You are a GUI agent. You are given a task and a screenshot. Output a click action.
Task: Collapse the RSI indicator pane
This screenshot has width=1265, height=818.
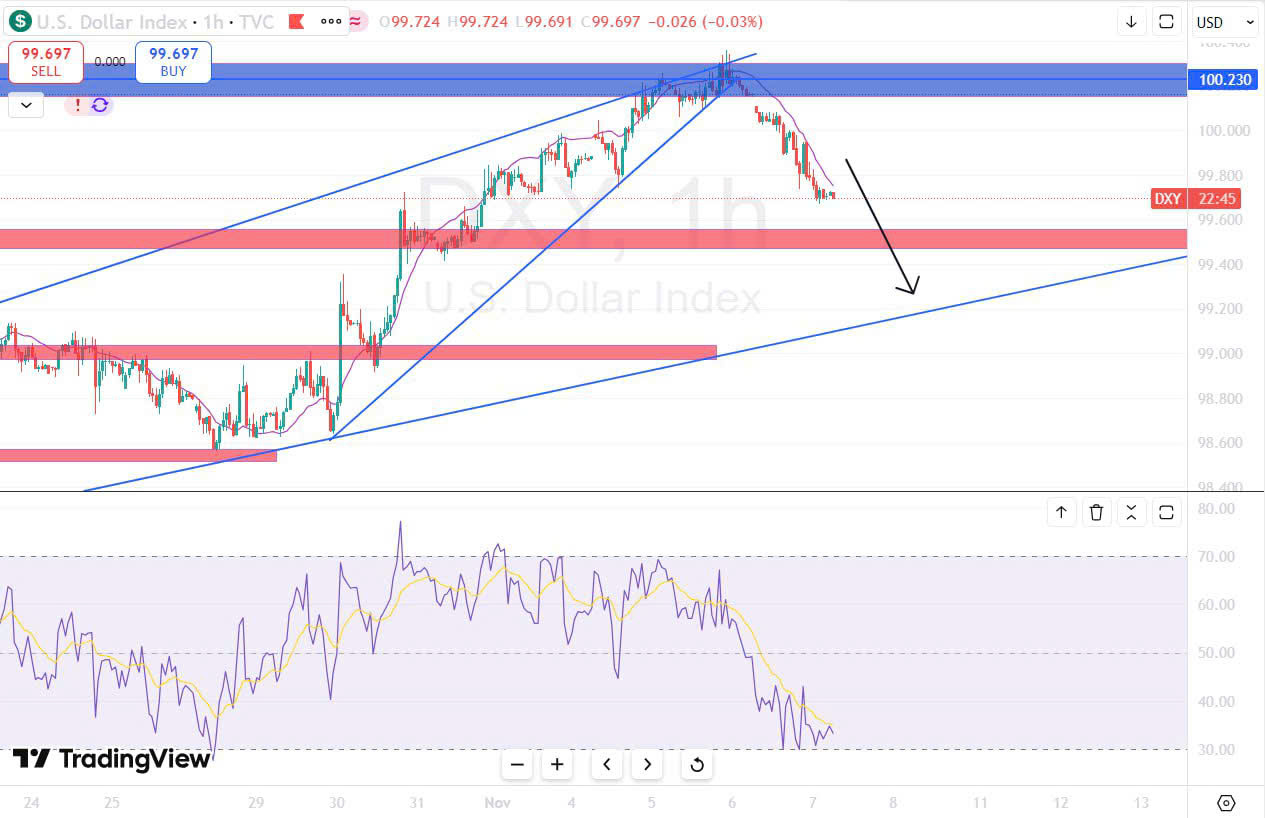tap(1131, 513)
